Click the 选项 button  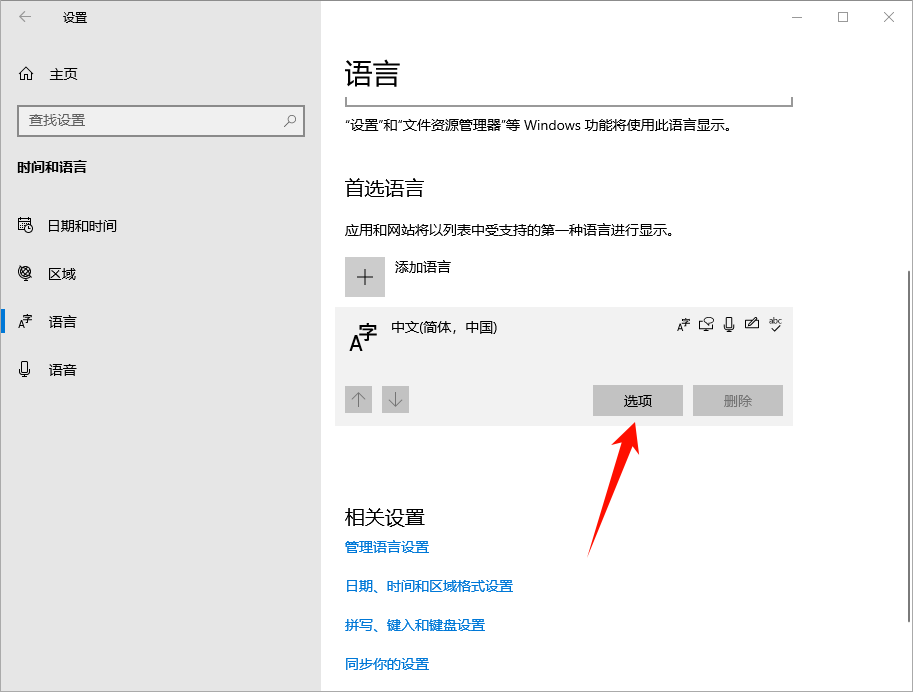pyautogui.click(x=637, y=401)
